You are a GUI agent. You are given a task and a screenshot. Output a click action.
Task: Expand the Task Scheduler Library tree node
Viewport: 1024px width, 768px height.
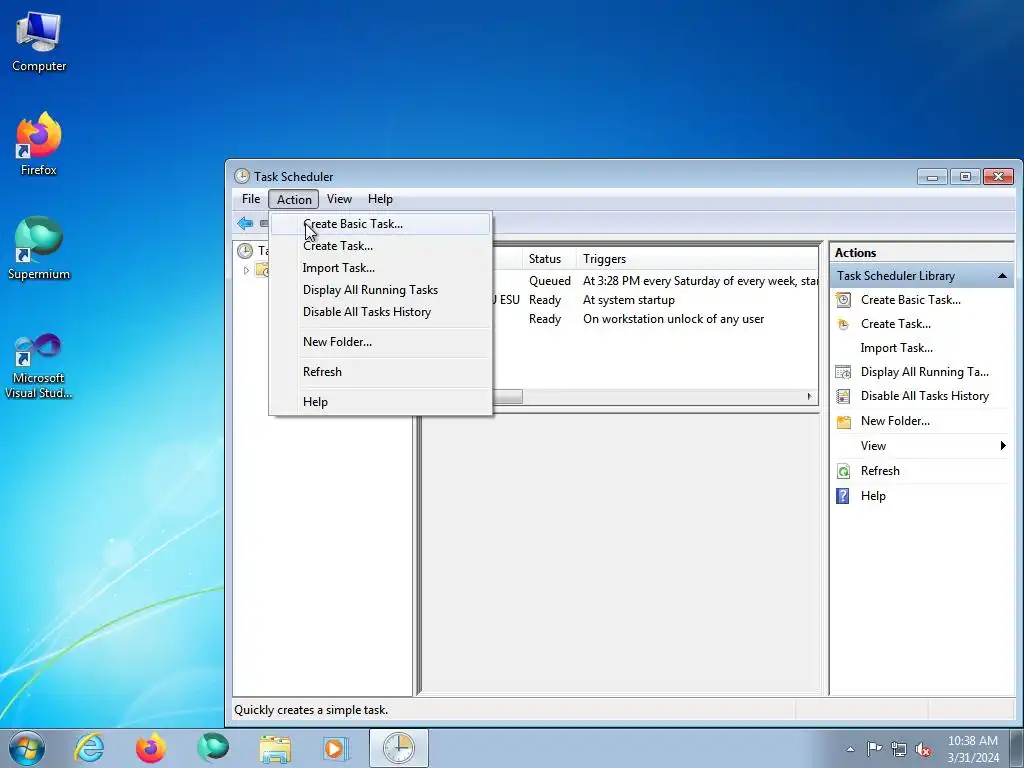click(246, 270)
